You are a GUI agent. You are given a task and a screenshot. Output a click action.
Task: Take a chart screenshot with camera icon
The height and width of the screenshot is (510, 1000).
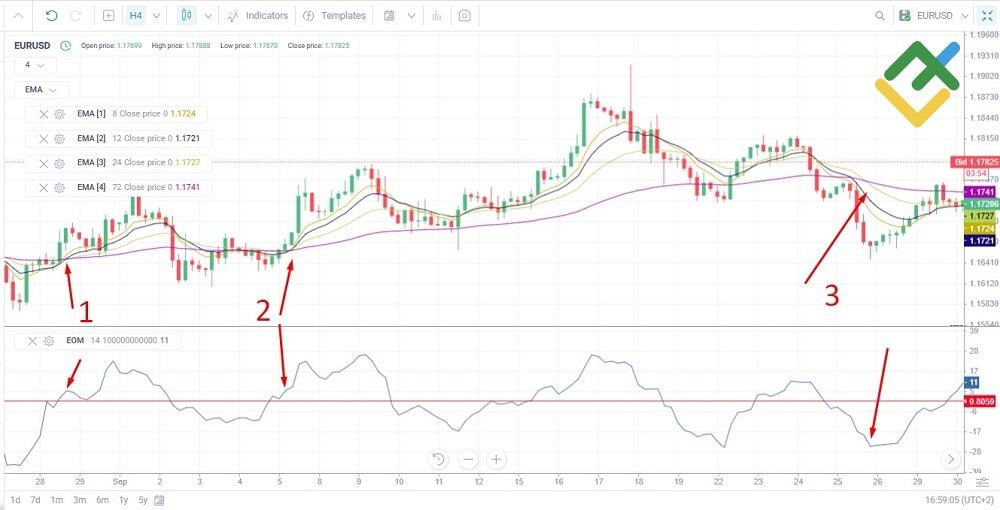(464, 15)
